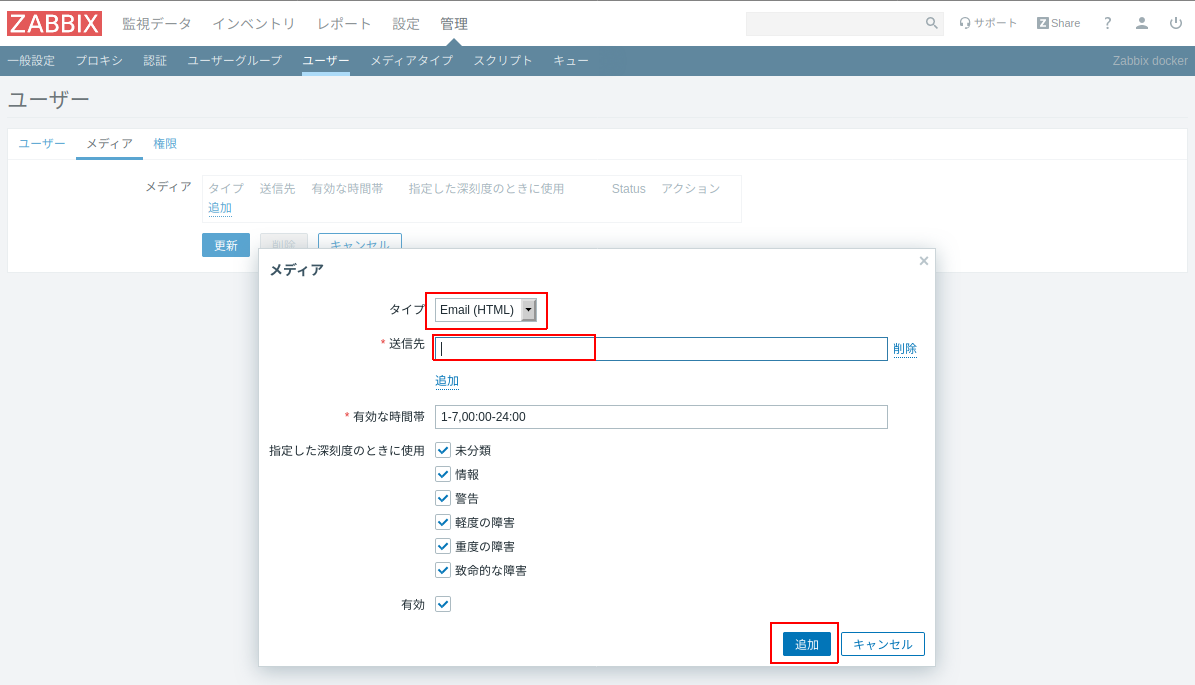Go to 一般設定 submenu
This screenshot has width=1195, height=685.
(x=31, y=61)
